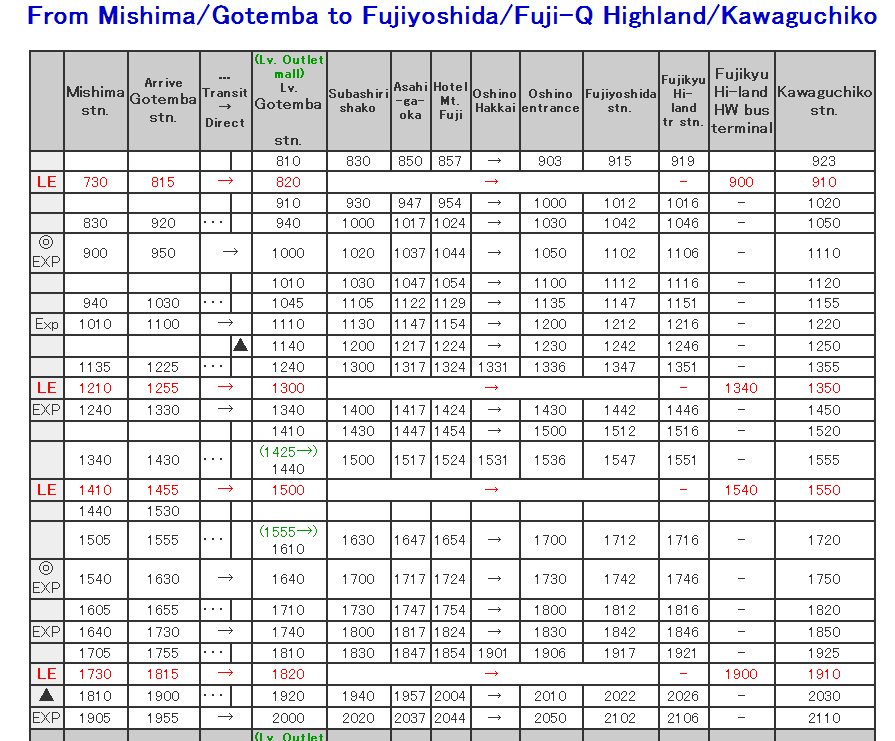The height and width of the screenshot is (741, 895).
Task: Click the '1905' Mishima departure time
Action: pyautogui.click(x=95, y=718)
